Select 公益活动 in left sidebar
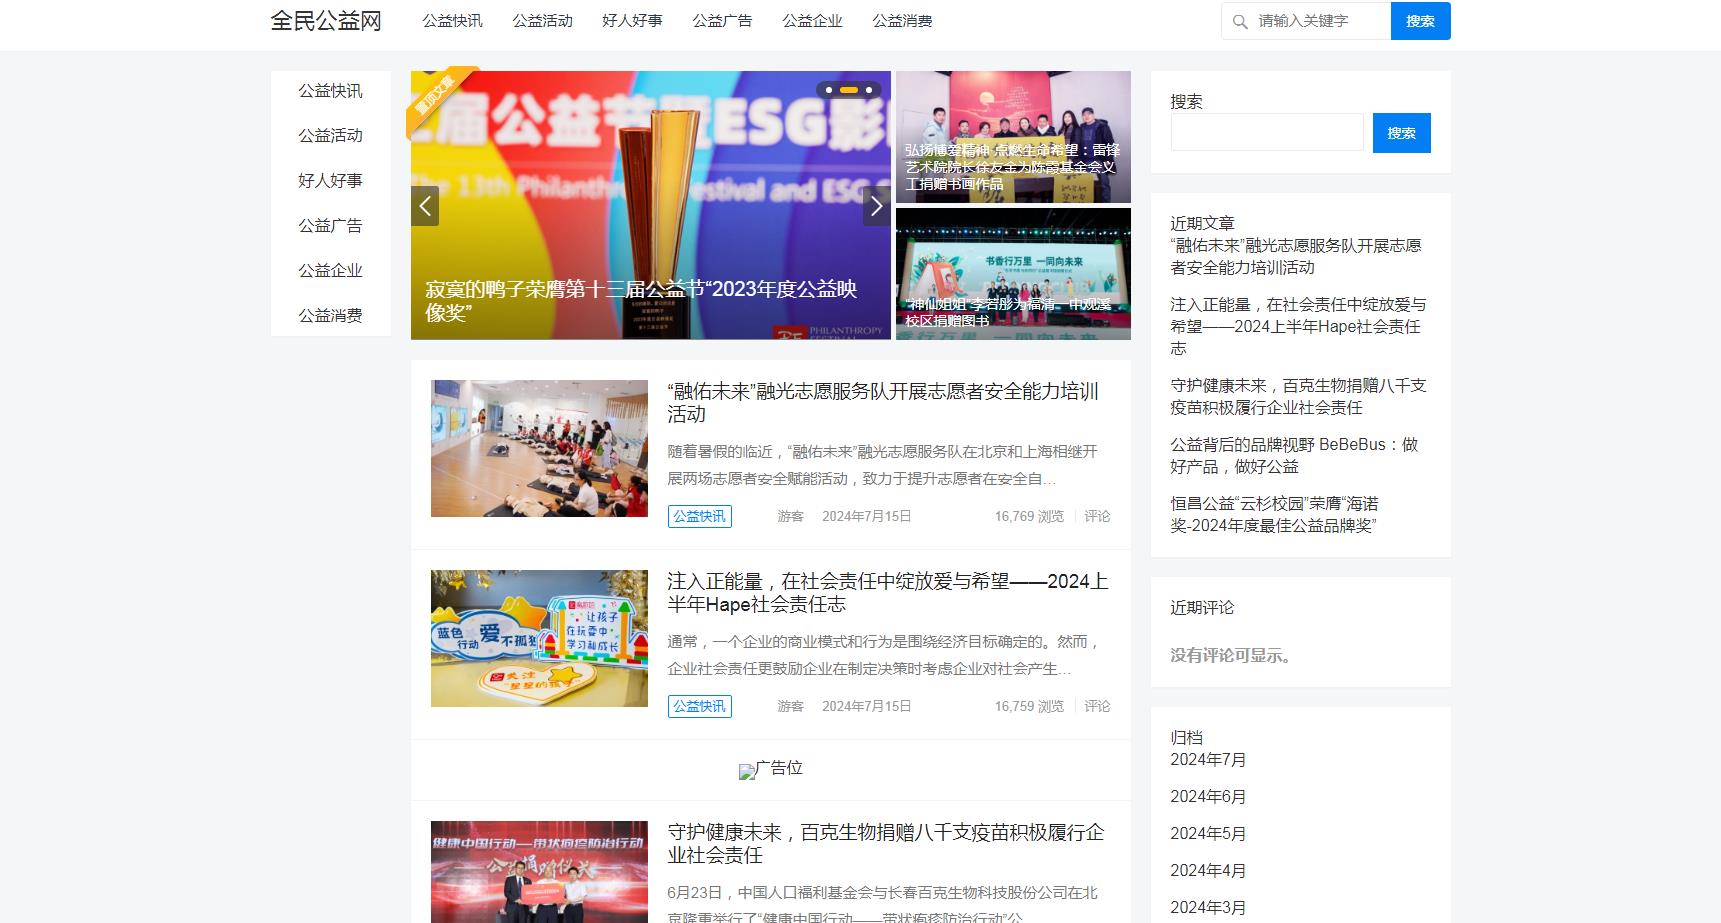 330,136
